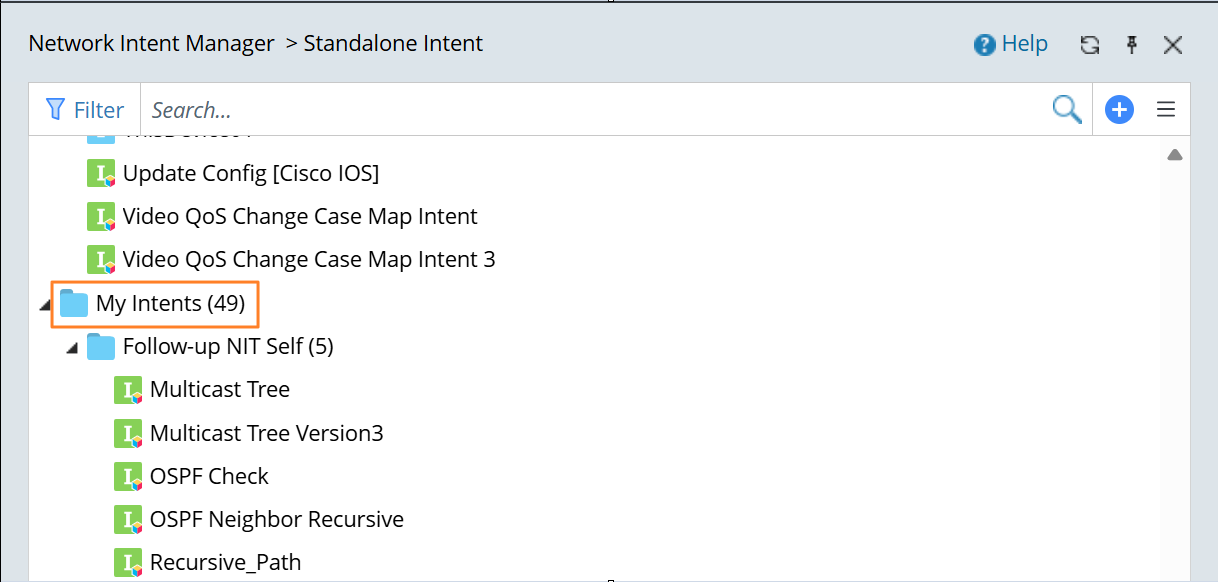Screen dimensions: 1218x582
Task: Click the scroll up arrow
Action: tap(1175, 155)
